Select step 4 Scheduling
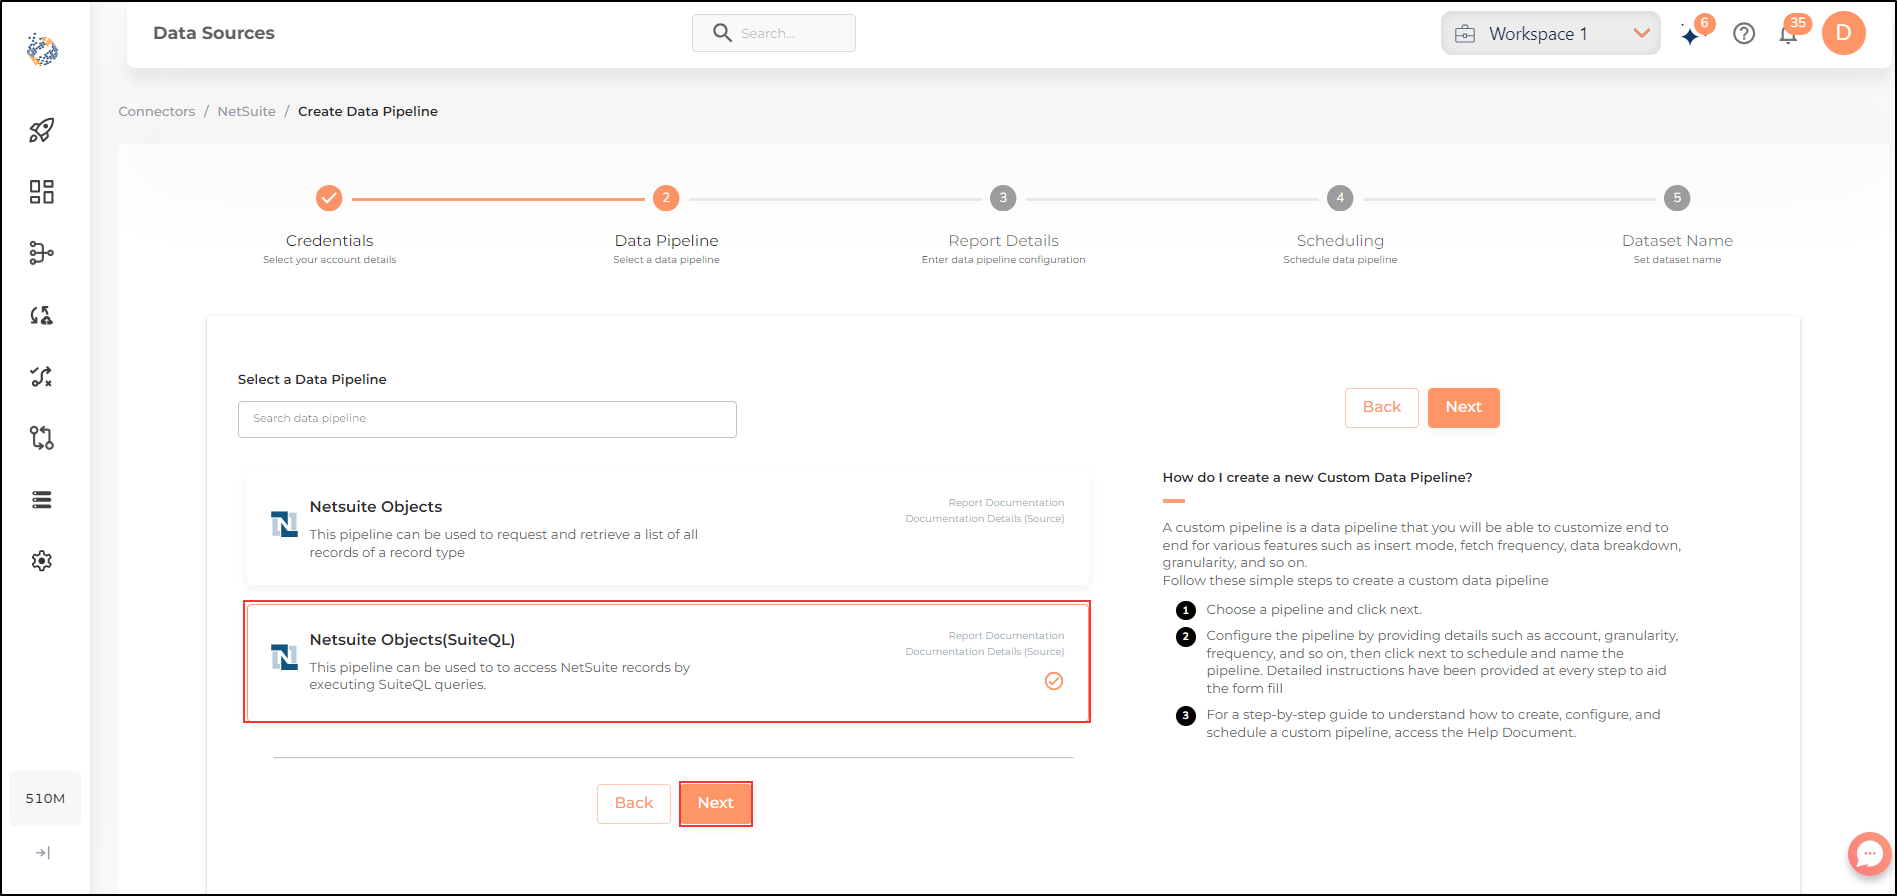This screenshot has height=896, width=1897. pyautogui.click(x=1340, y=198)
